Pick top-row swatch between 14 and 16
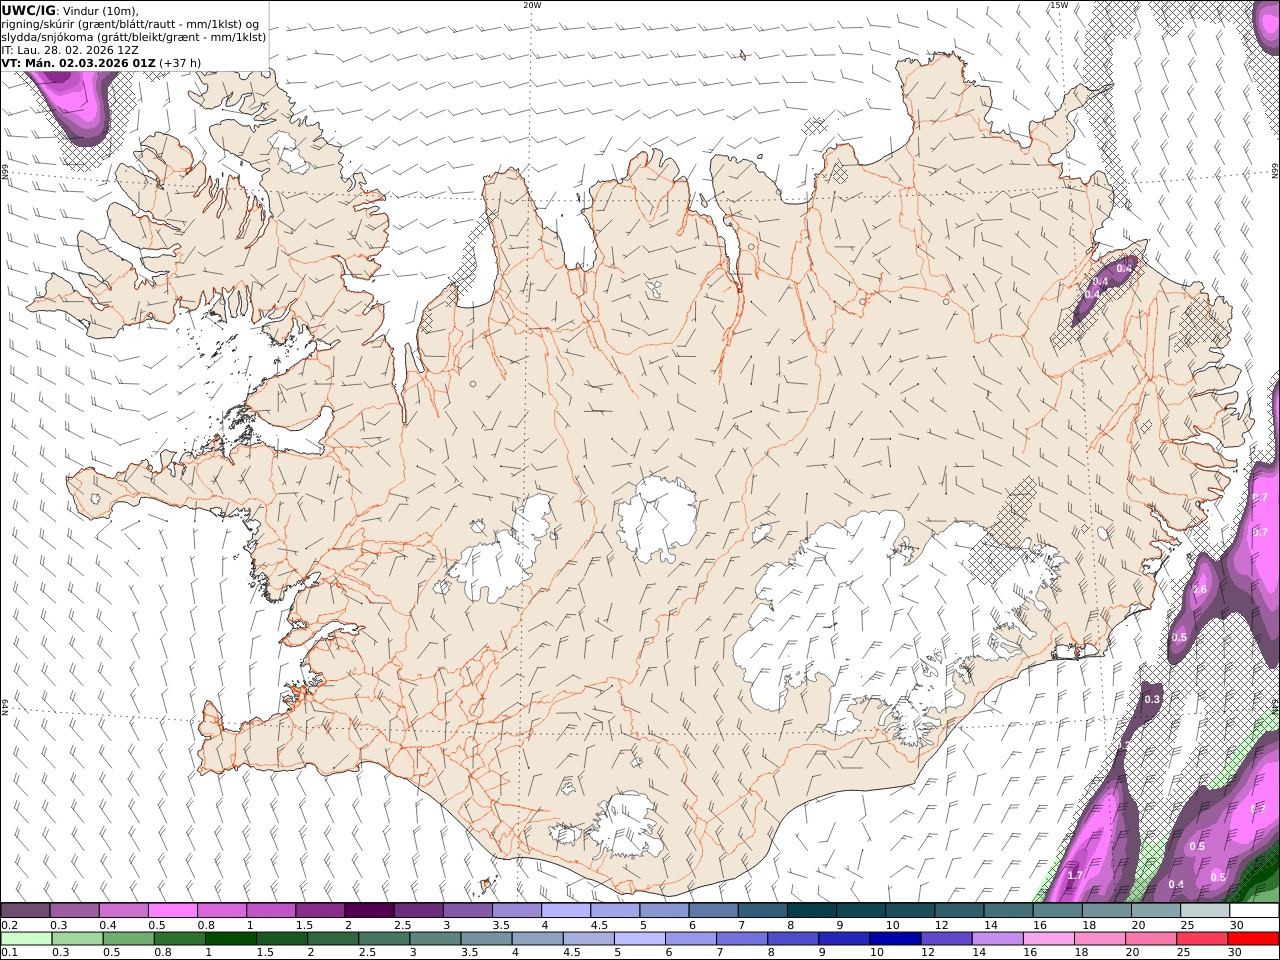Viewport: 1280px width, 960px height. click(x=1008, y=910)
